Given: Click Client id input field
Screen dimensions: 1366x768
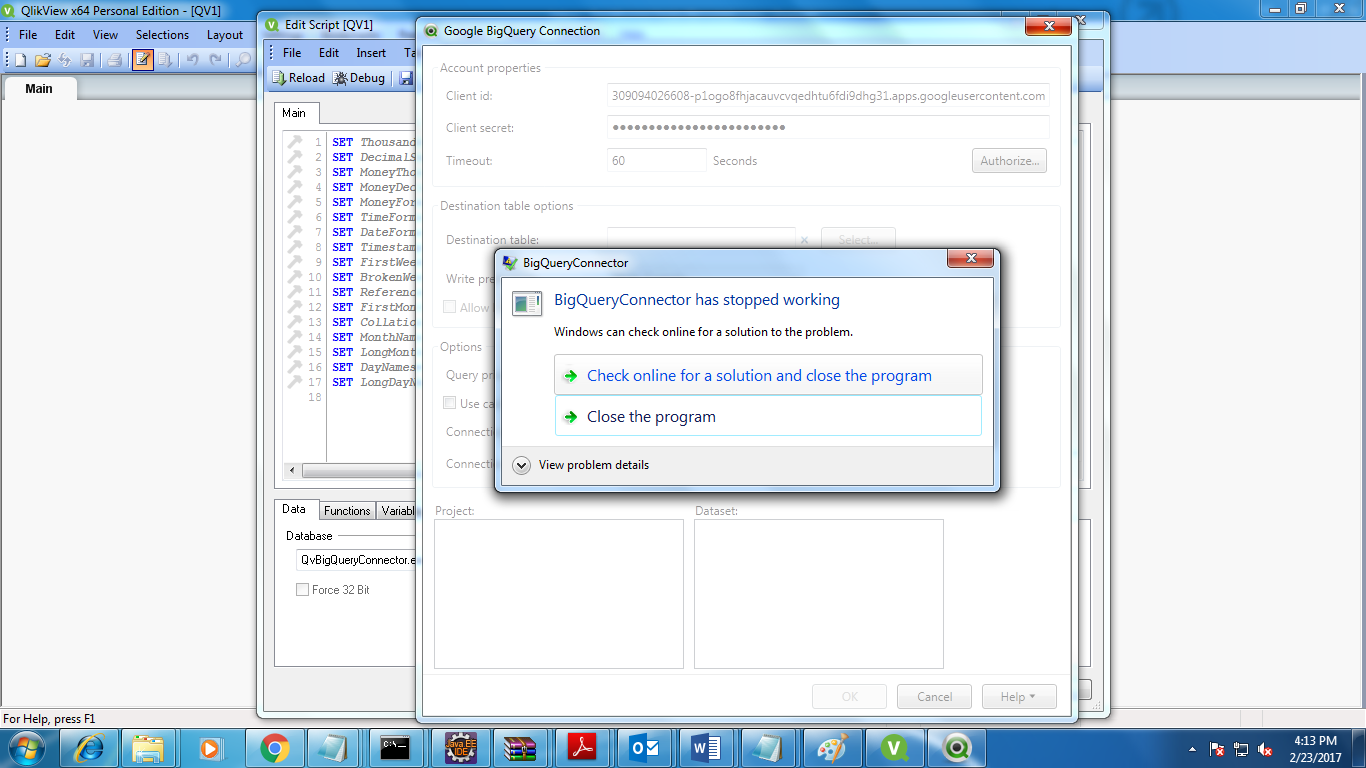Looking at the screenshot, I should pyautogui.click(x=828, y=96).
